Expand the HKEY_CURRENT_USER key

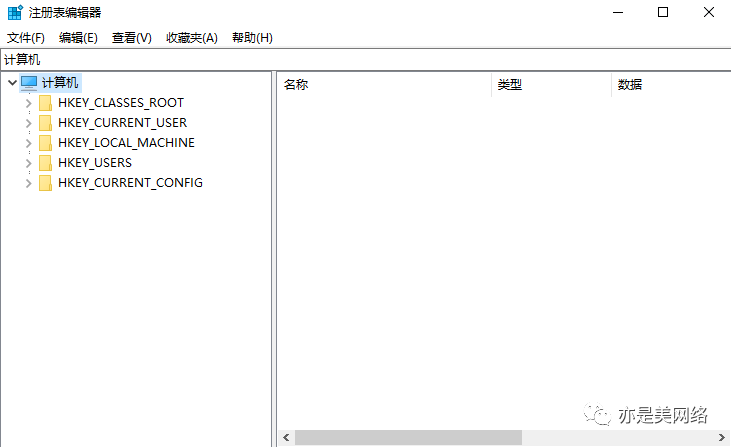tap(28, 123)
